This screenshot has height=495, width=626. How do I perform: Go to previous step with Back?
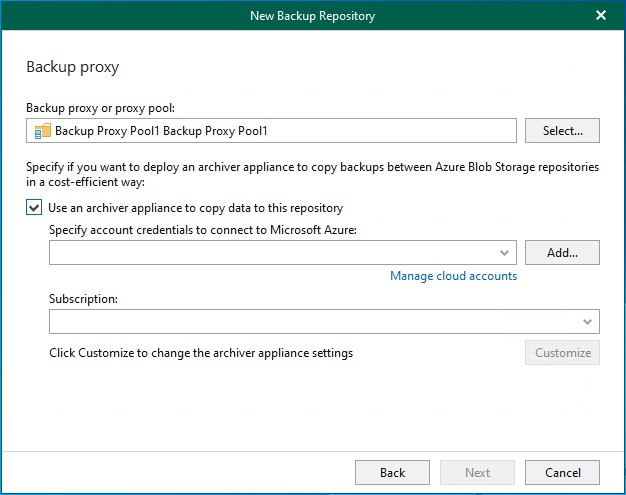(392, 473)
